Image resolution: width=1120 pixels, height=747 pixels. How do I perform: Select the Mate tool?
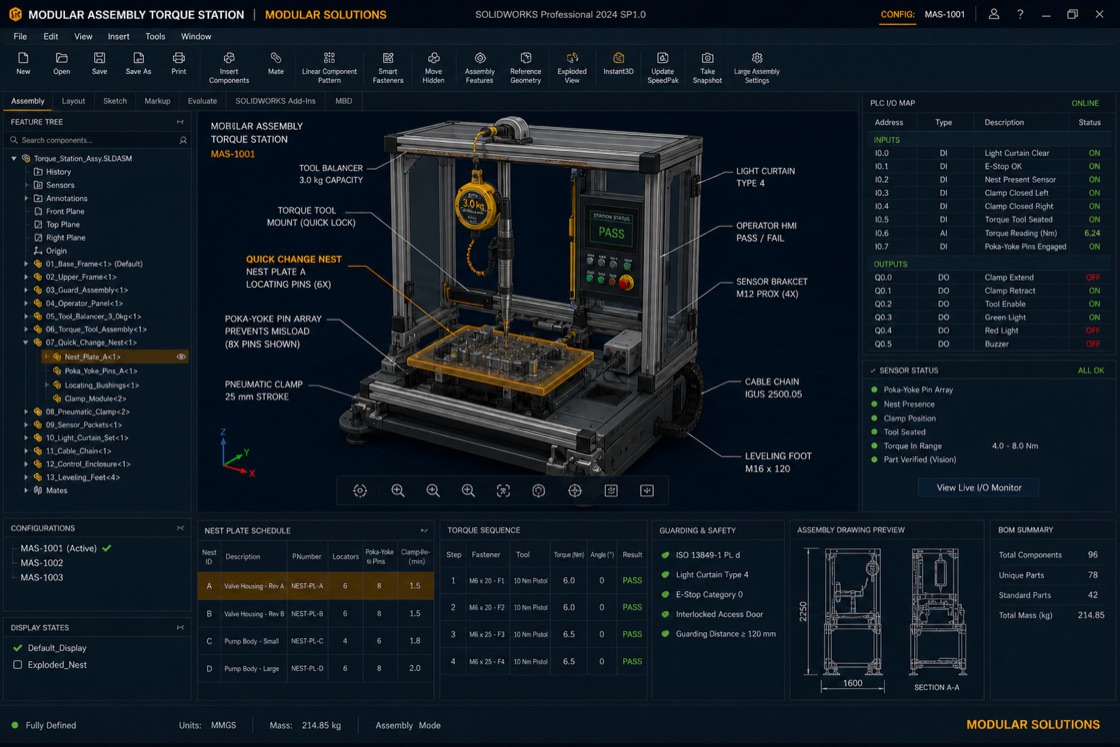[276, 63]
